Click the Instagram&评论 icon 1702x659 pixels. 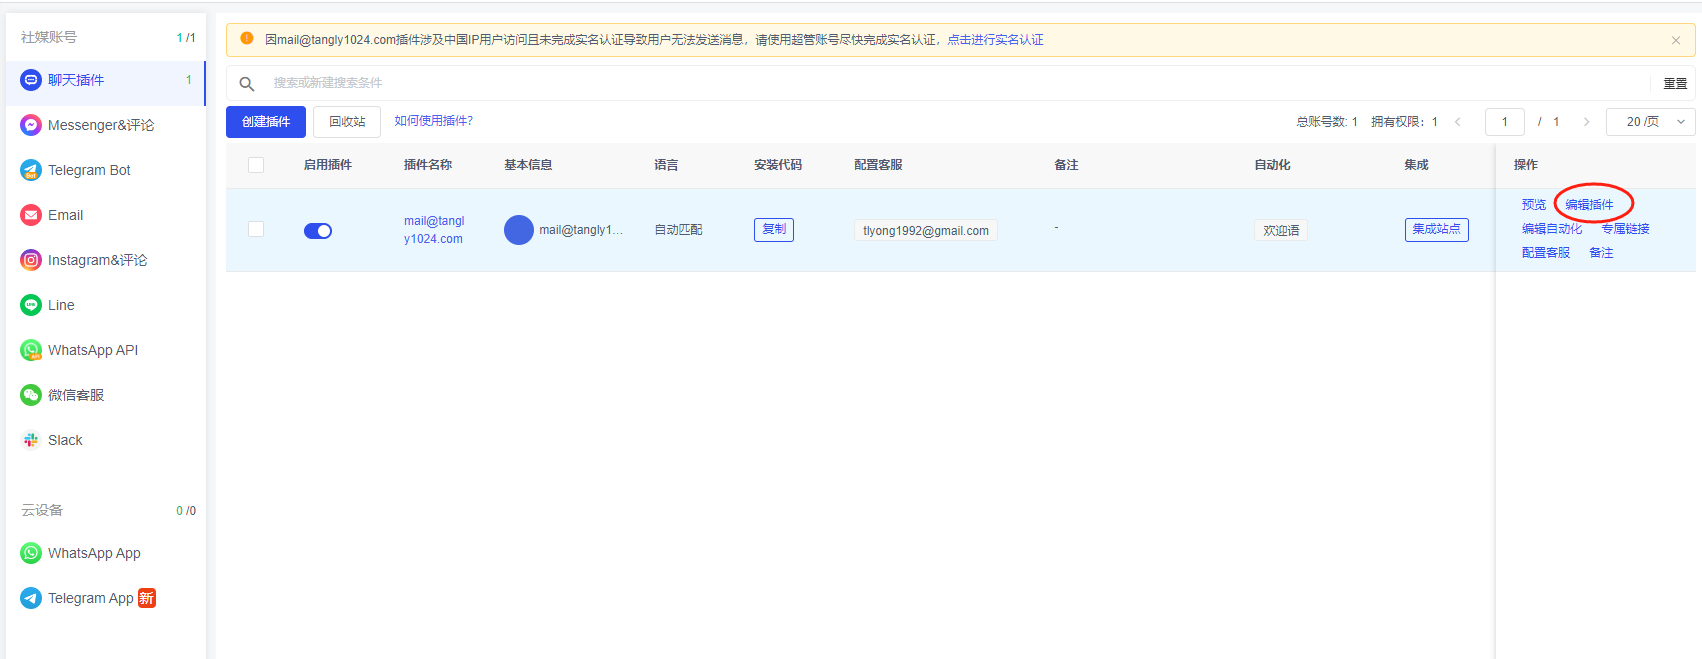coord(31,260)
